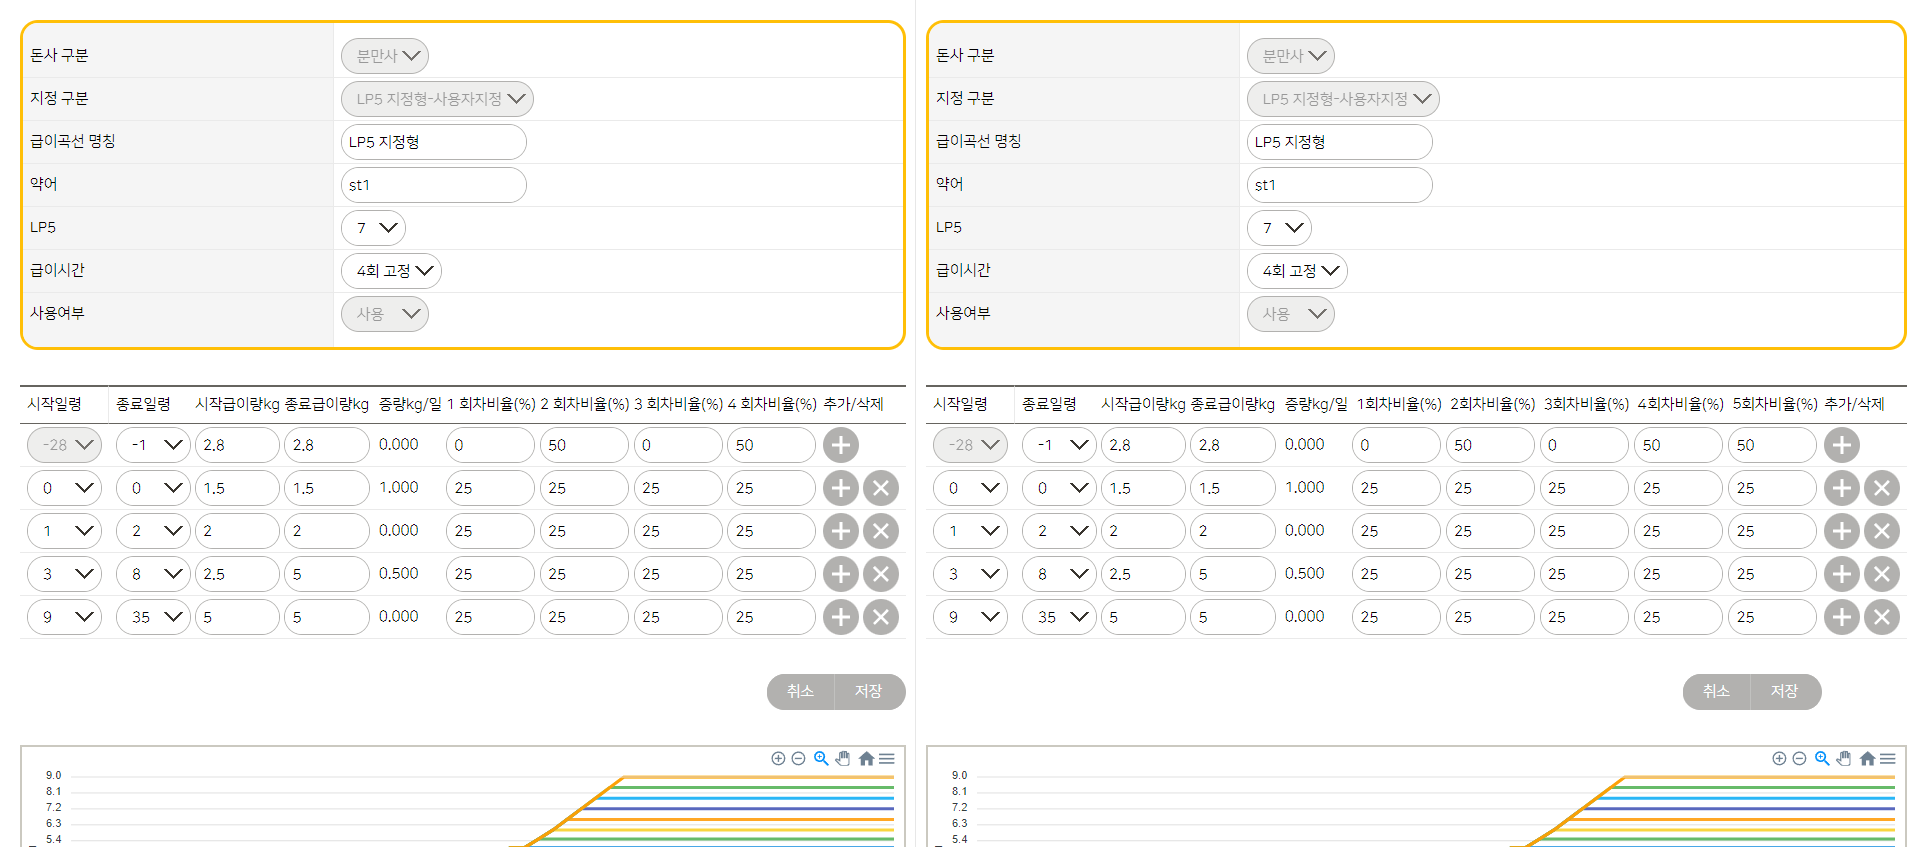Enable panning hand tool on right chart

pos(1844,759)
